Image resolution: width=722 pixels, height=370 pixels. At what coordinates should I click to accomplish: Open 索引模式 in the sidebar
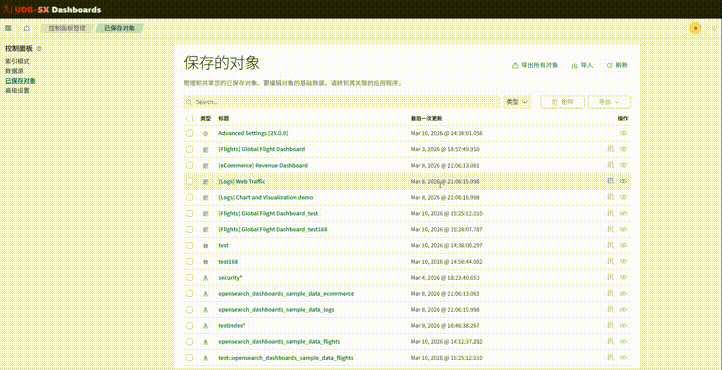17,61
